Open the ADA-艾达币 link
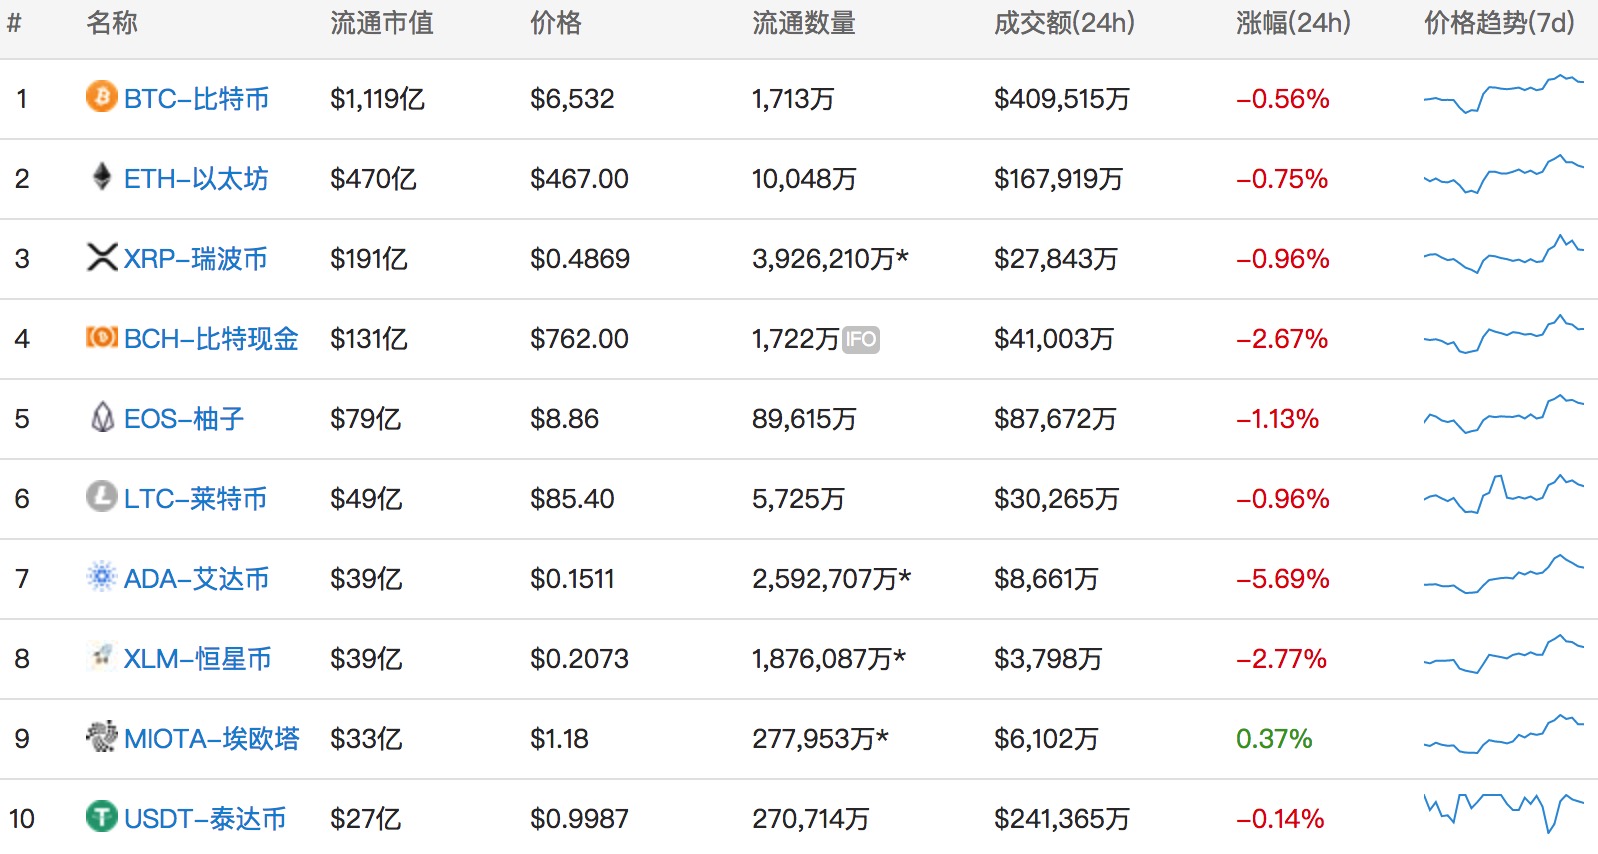Screen dimensions: 1598x854 [197, 579]
